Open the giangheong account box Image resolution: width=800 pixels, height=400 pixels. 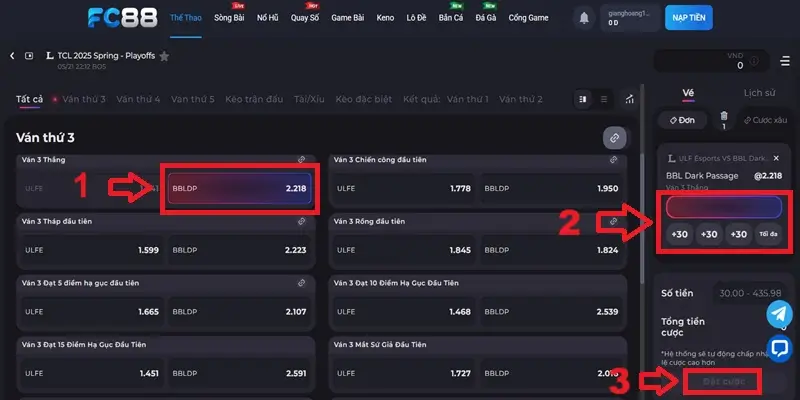pos(630,18)
